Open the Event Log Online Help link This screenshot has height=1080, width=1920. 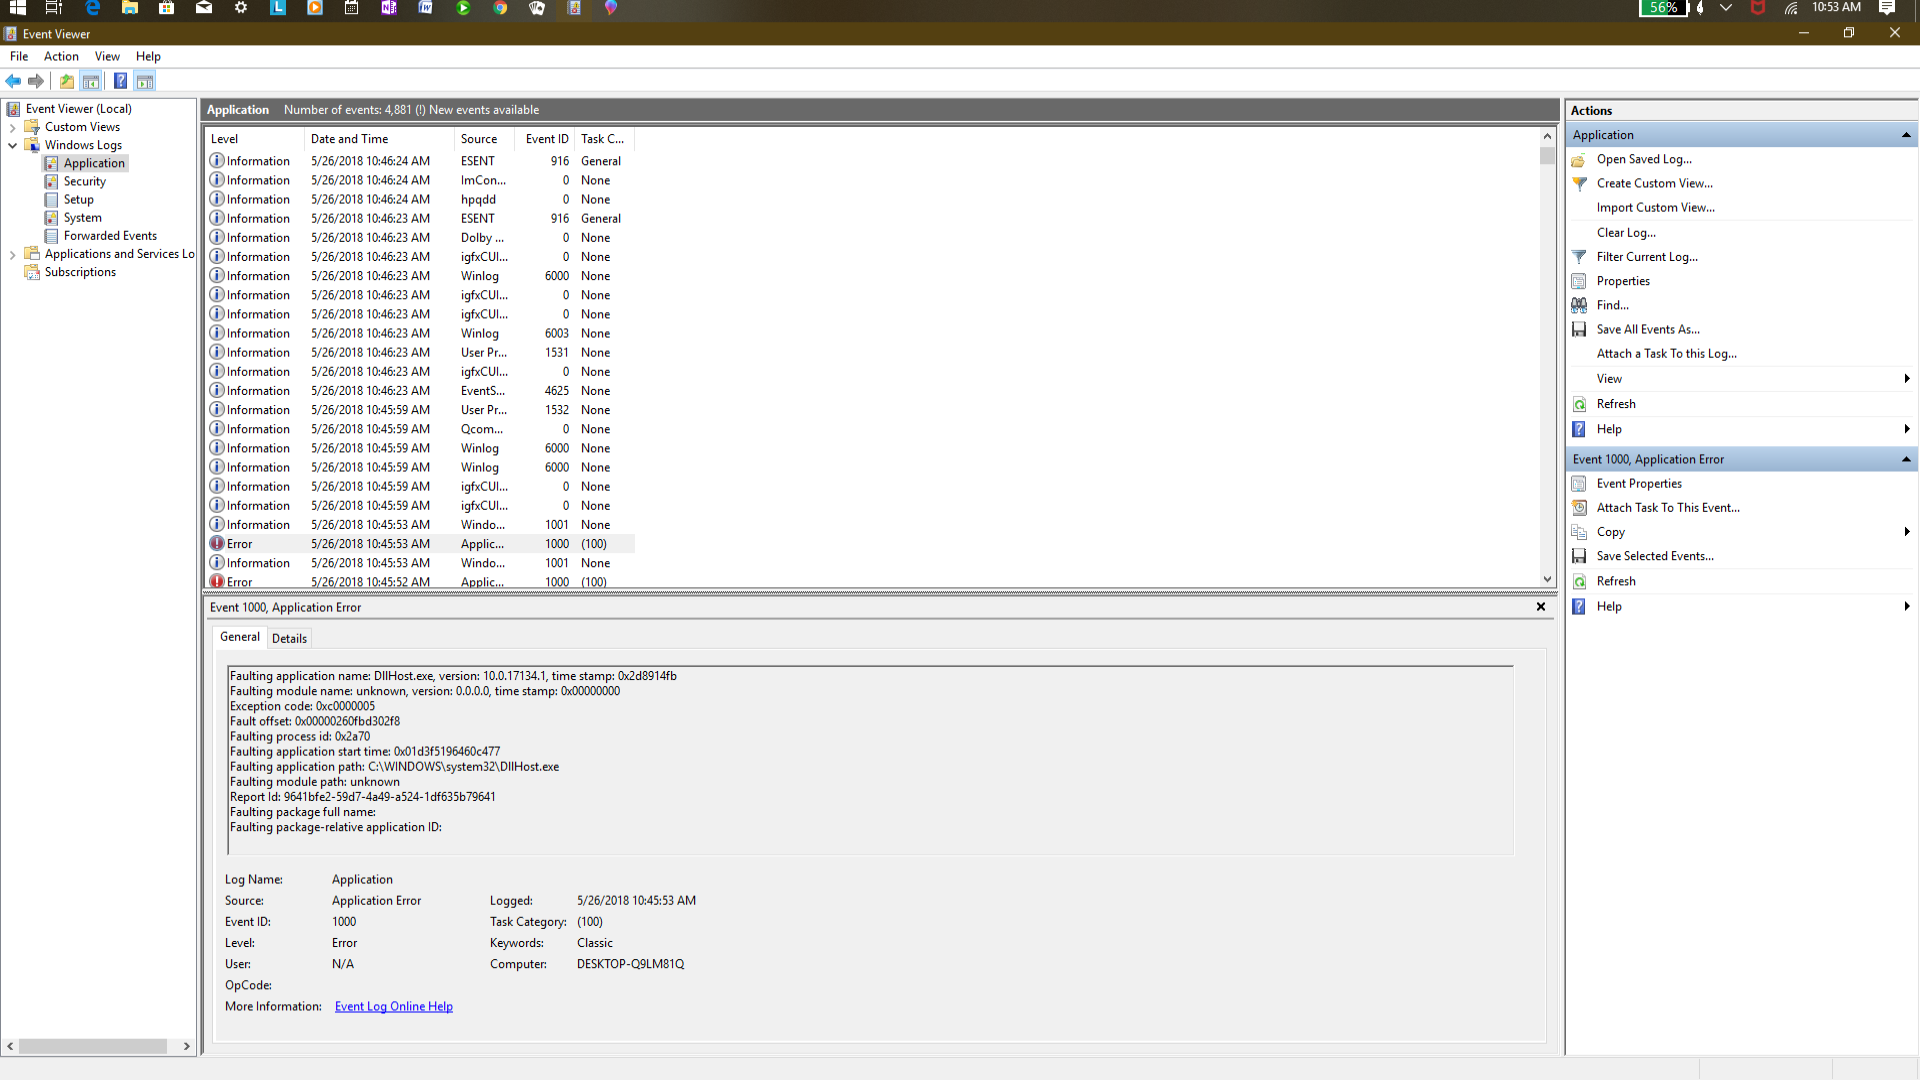tap(393, 1006)
